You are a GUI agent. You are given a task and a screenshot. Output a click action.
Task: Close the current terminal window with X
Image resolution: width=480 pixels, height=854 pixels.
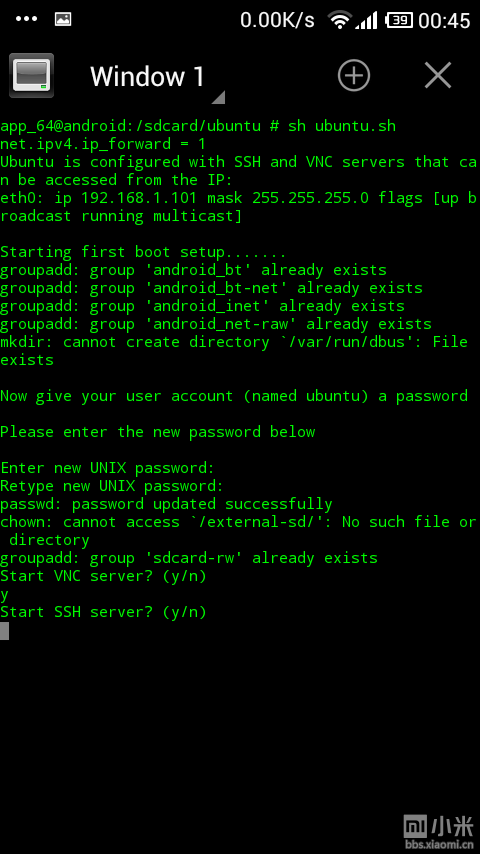click(x=438, y=75)
